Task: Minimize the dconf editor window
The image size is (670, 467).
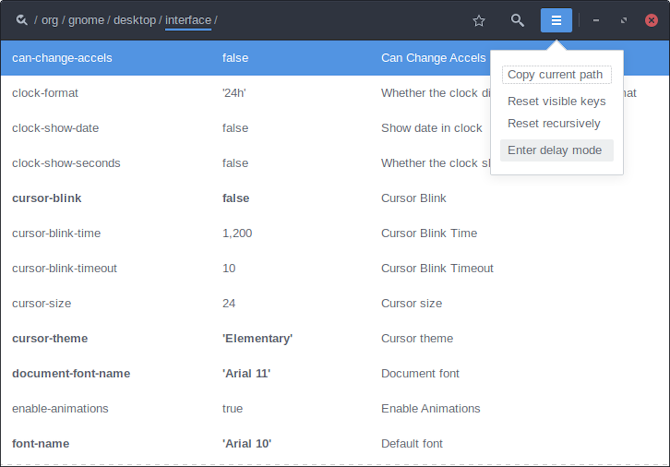Action: click(596, 20)
